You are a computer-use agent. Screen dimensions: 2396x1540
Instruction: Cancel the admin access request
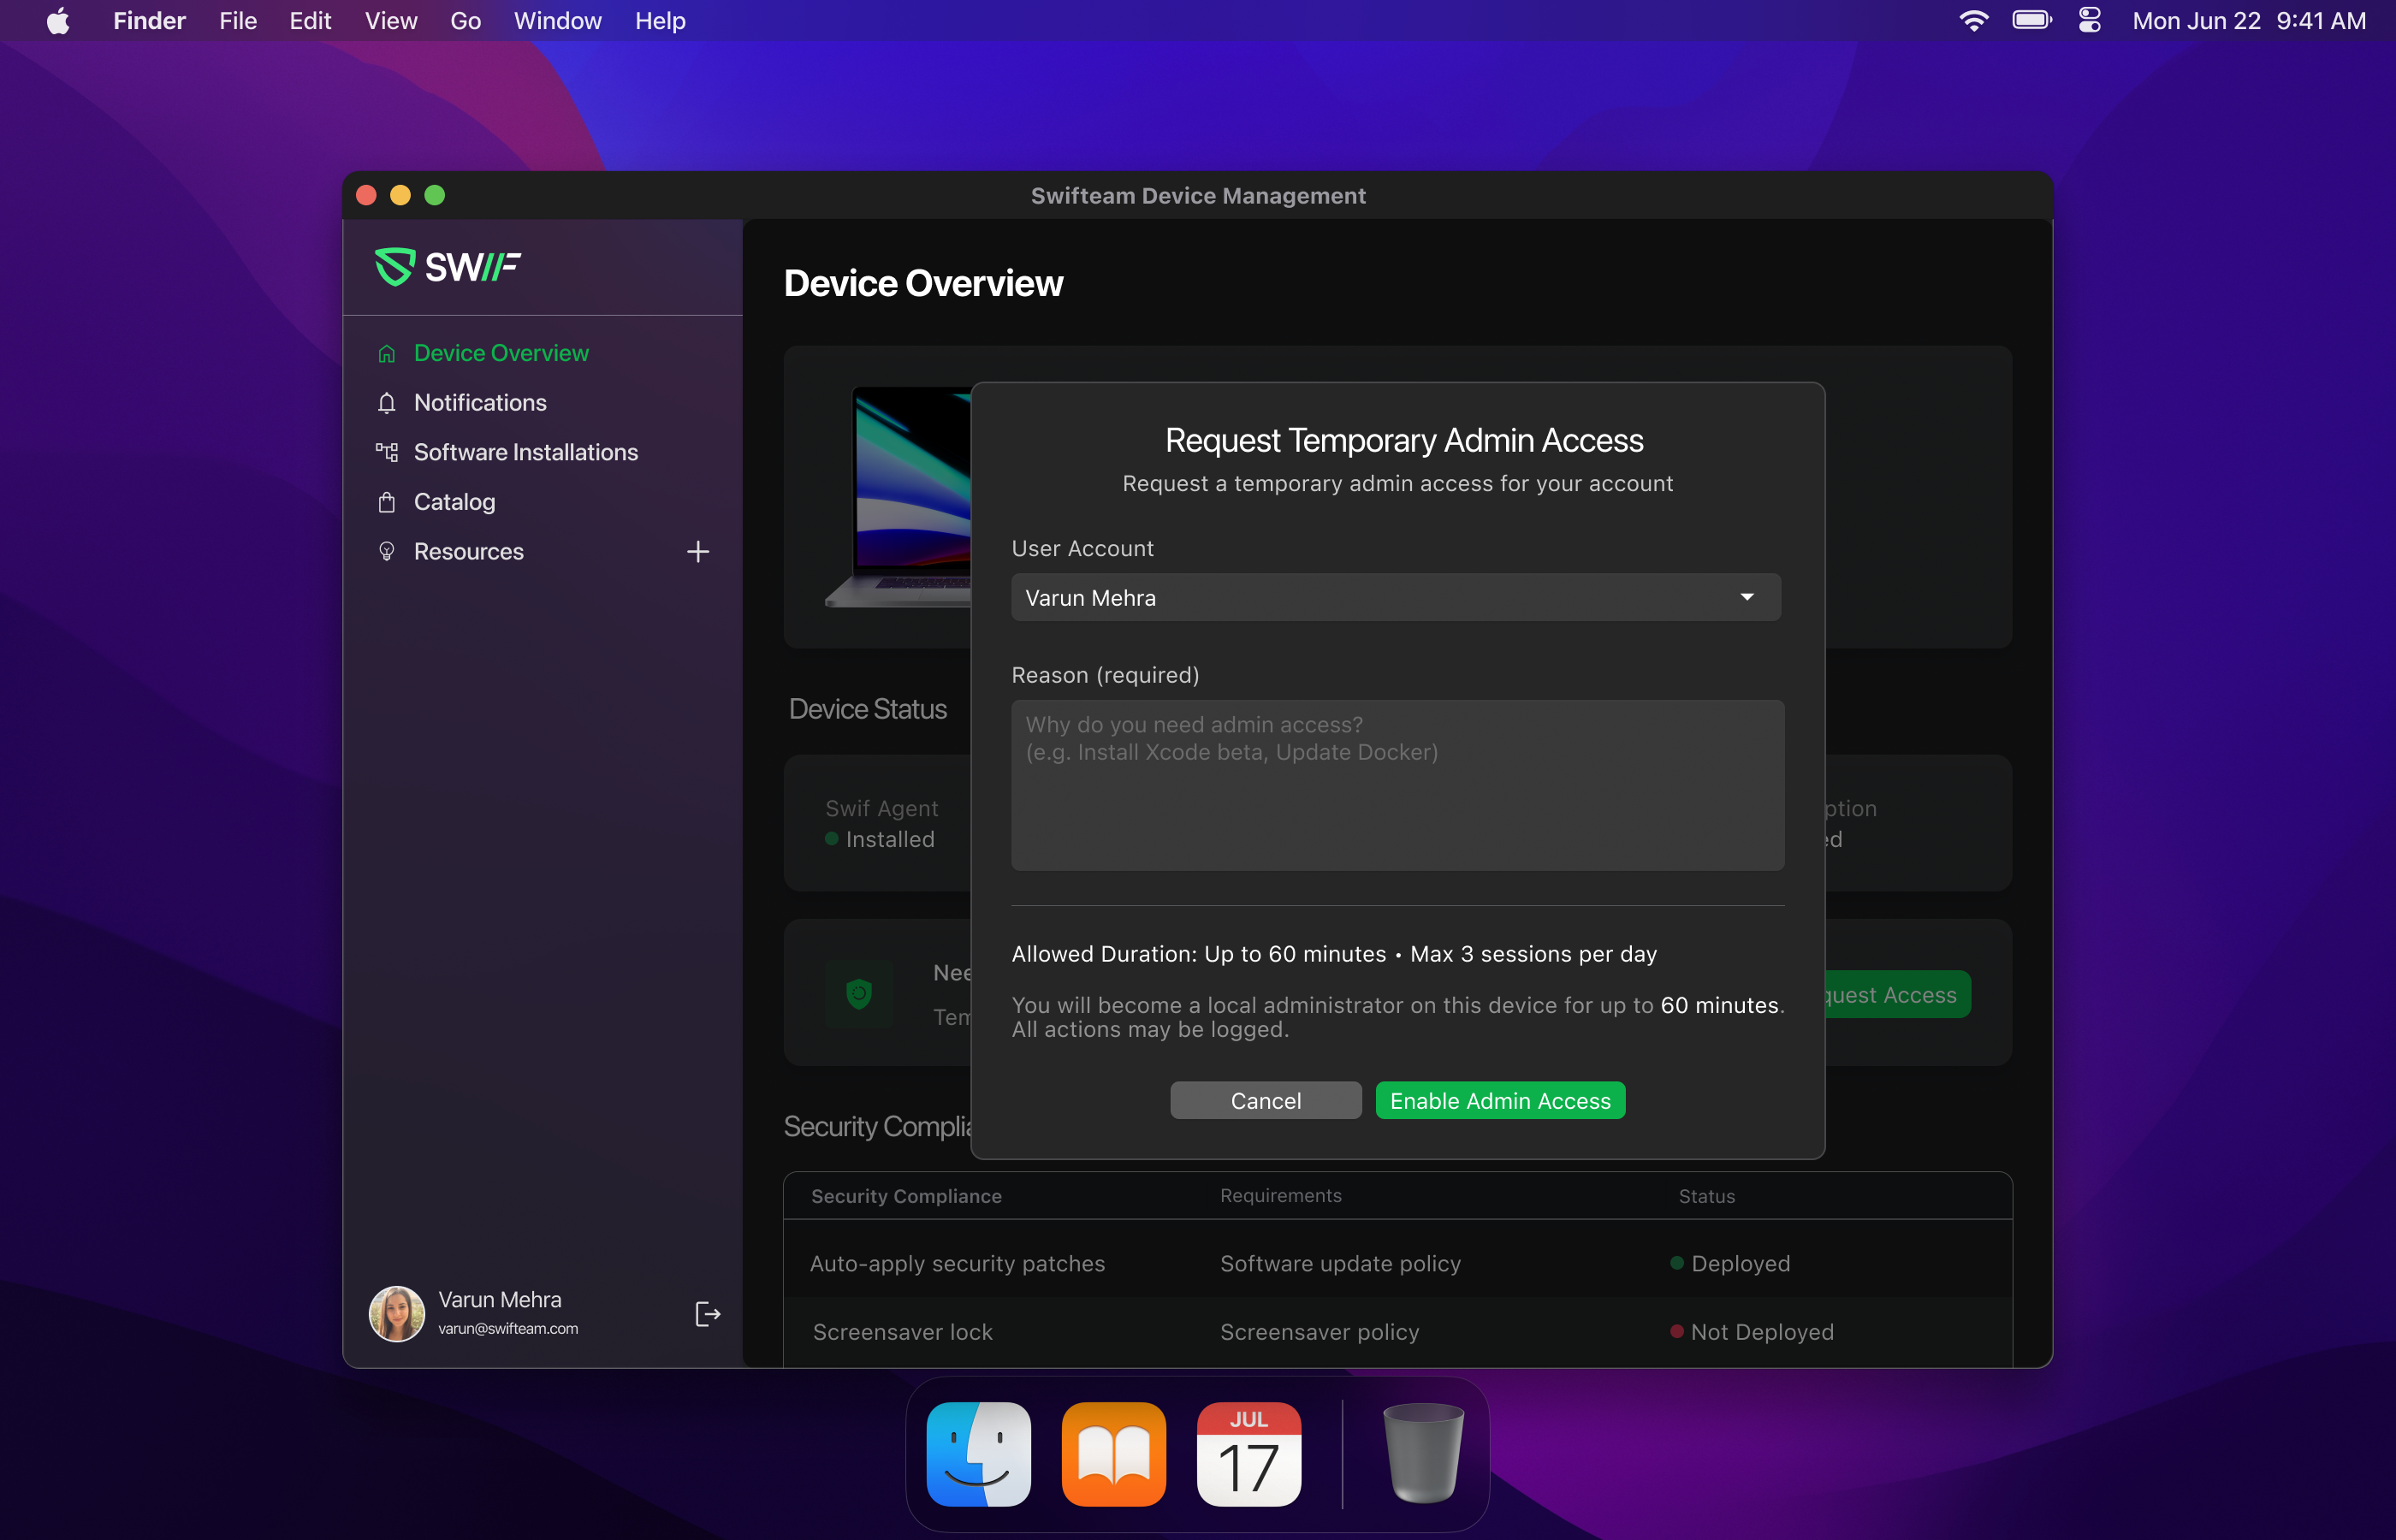click(x=1265, y=1100)
